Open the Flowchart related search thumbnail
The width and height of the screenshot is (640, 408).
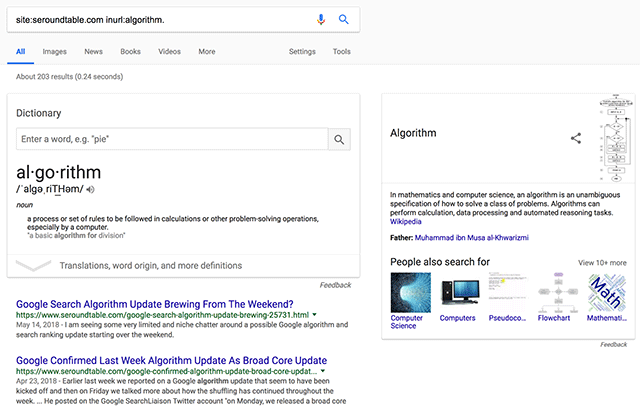point(558,293)
